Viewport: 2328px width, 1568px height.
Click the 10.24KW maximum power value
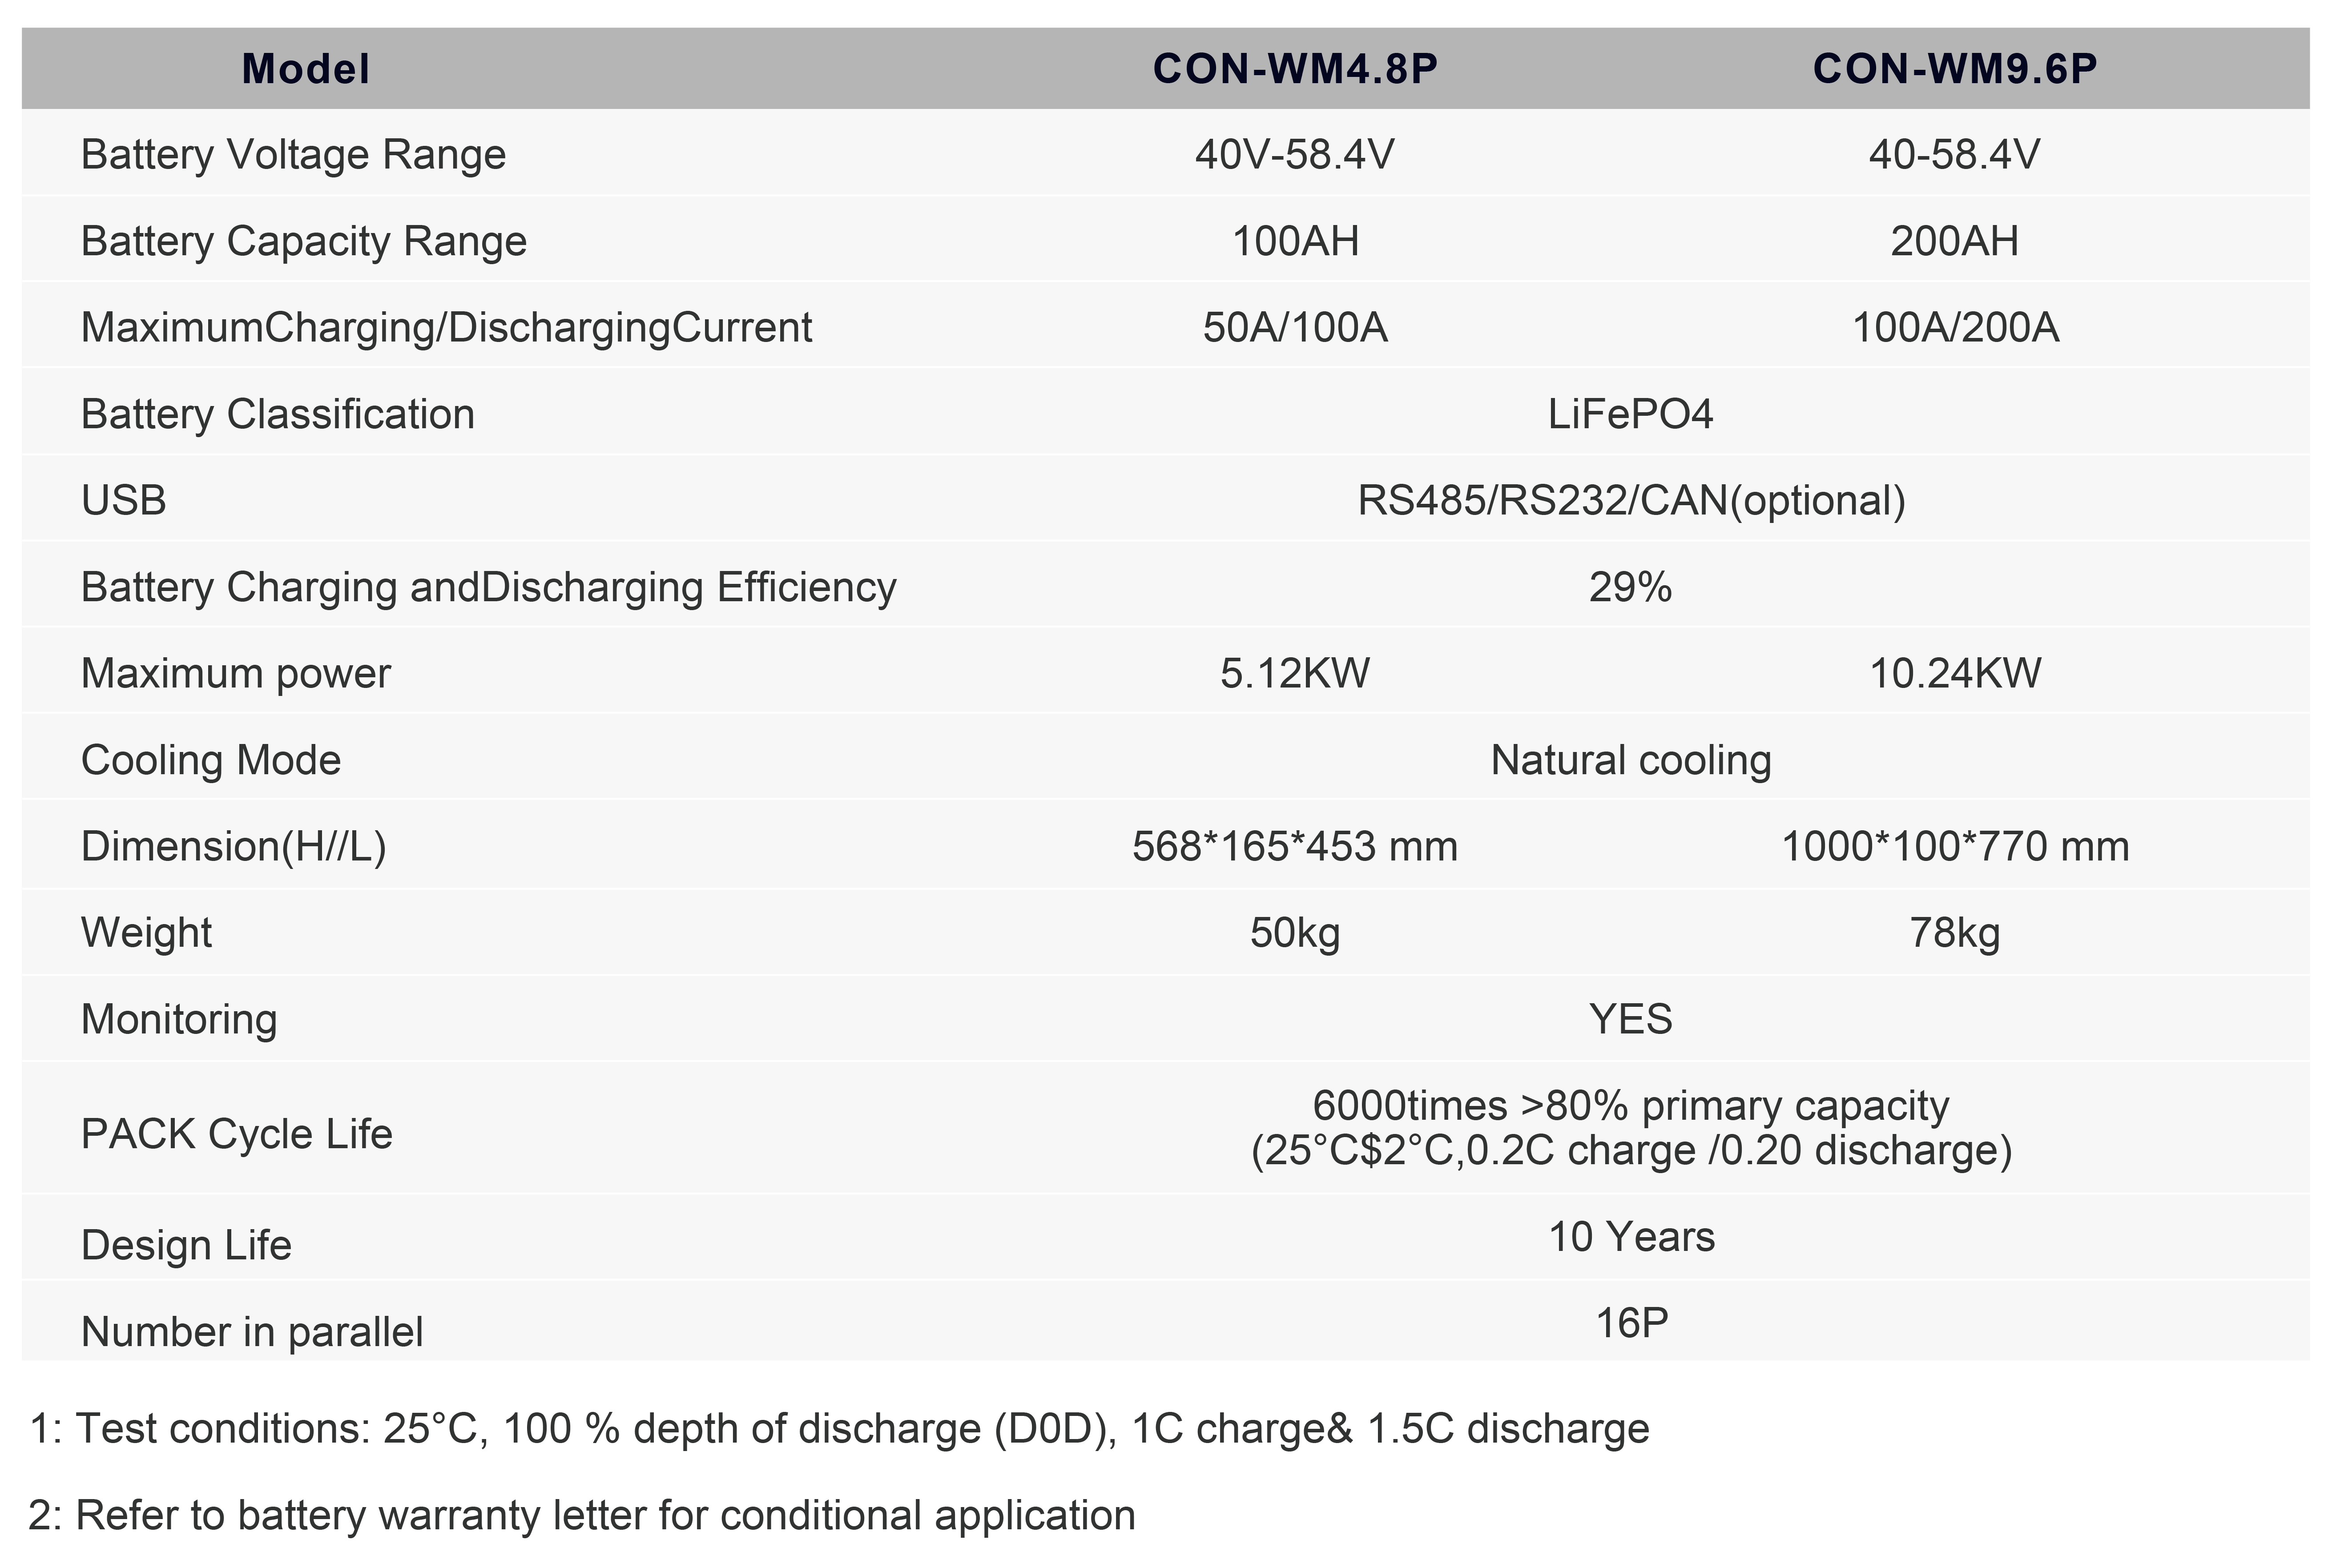click(1955, 673)
